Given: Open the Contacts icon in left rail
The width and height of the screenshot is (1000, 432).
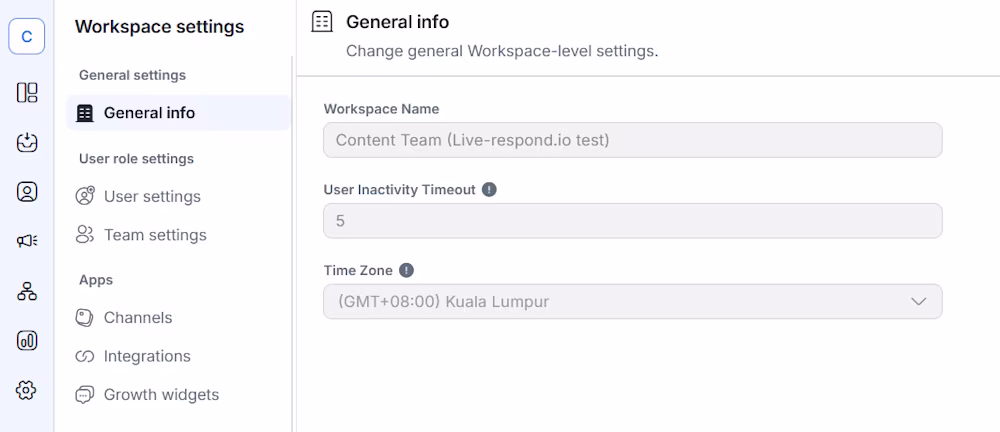Looking at the screenshot, I should [x=27, y=192].
